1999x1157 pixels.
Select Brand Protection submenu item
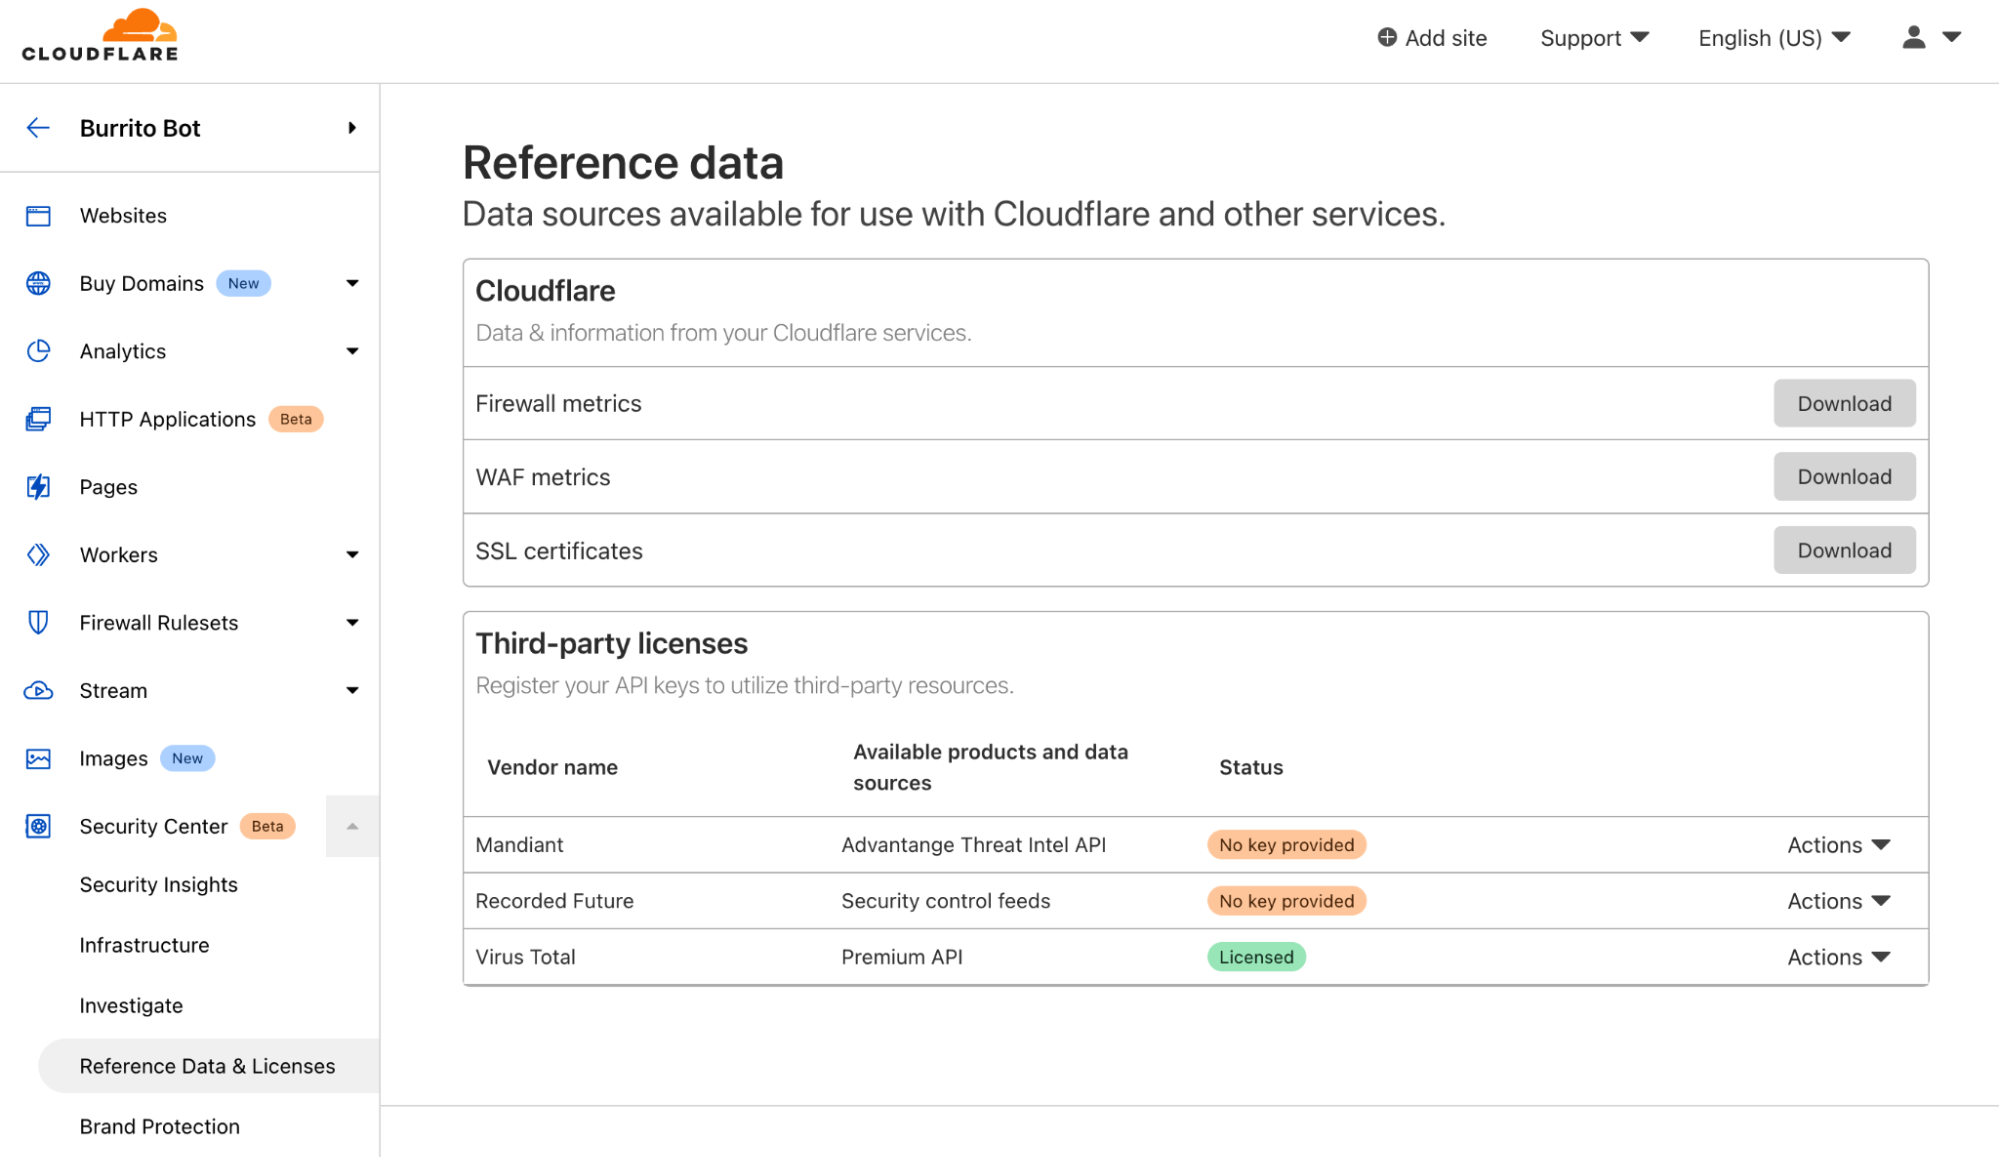[x=159, y=1127]
